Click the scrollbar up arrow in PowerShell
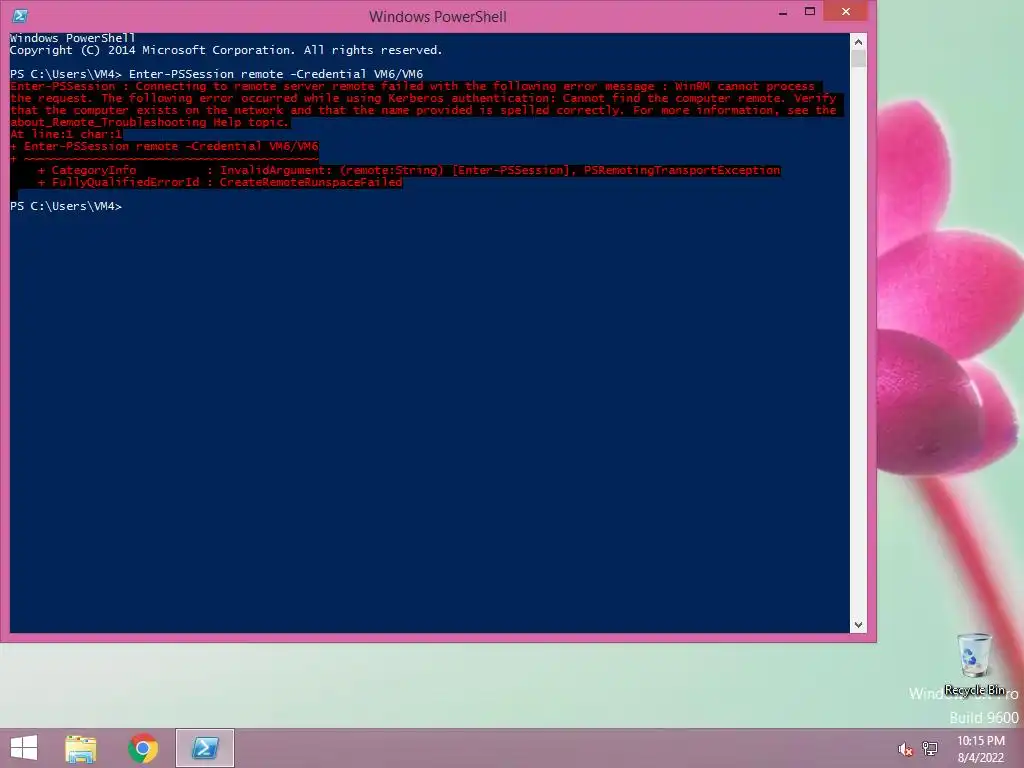 click(858, 42)
